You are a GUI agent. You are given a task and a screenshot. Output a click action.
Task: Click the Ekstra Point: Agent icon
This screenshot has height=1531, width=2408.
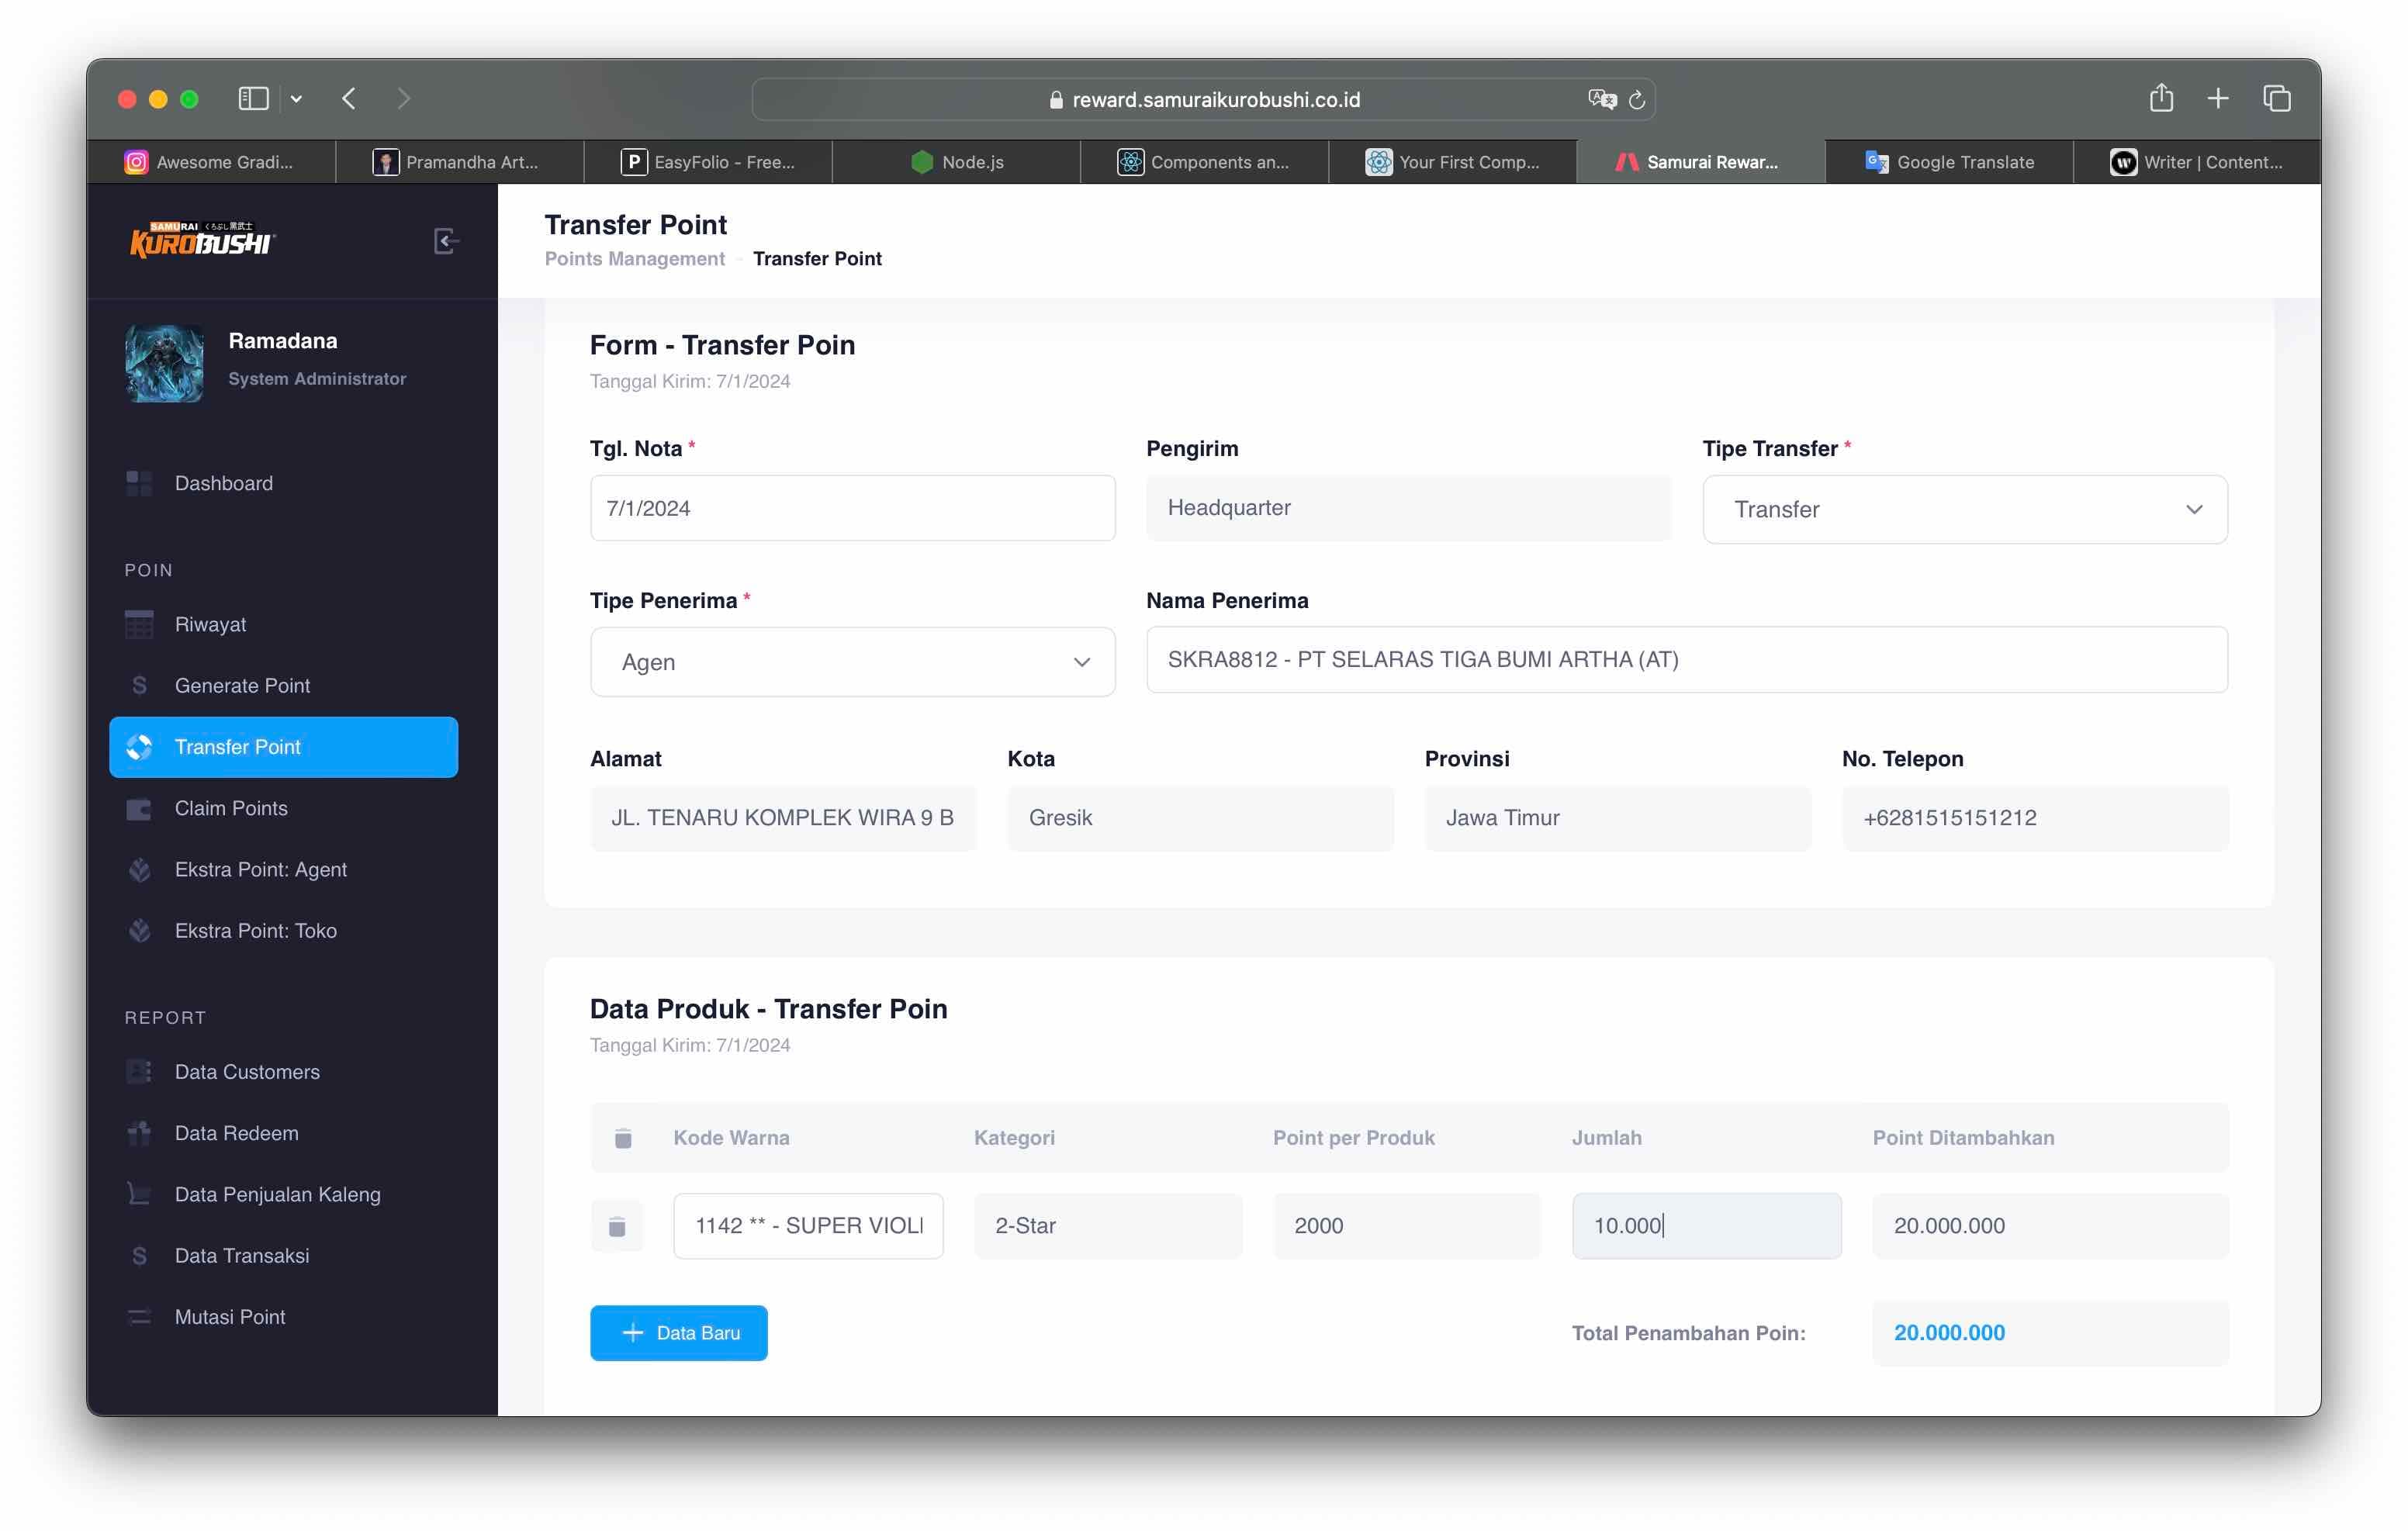click(139, 869)
